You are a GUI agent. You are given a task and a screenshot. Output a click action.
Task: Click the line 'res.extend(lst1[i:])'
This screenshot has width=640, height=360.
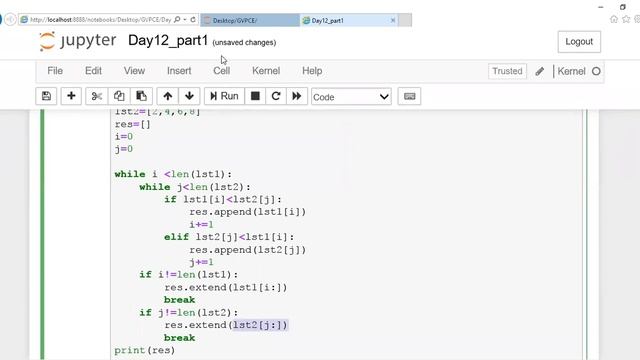pos(226,288)
